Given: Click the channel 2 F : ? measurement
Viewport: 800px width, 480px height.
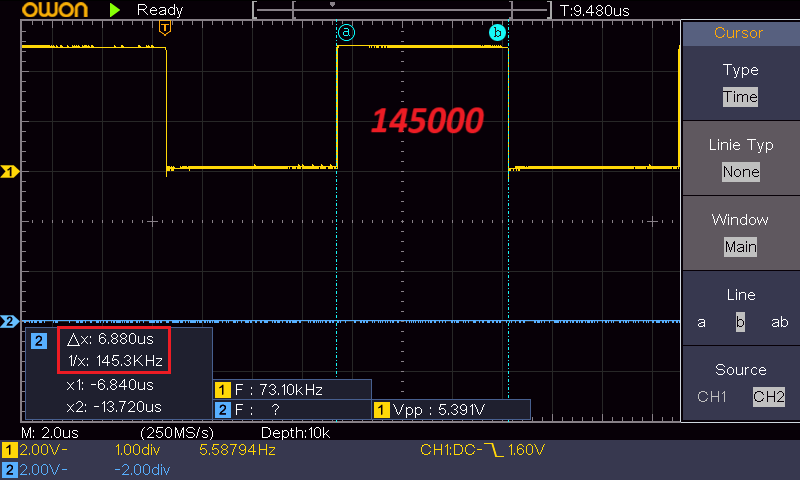Looking at the screenshot, I should (x=257, y=410).
